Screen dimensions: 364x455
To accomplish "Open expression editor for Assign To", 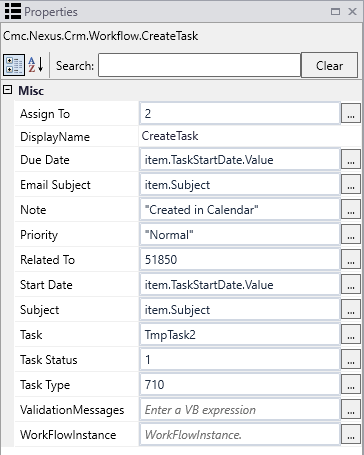I will (x=350, y=114).
